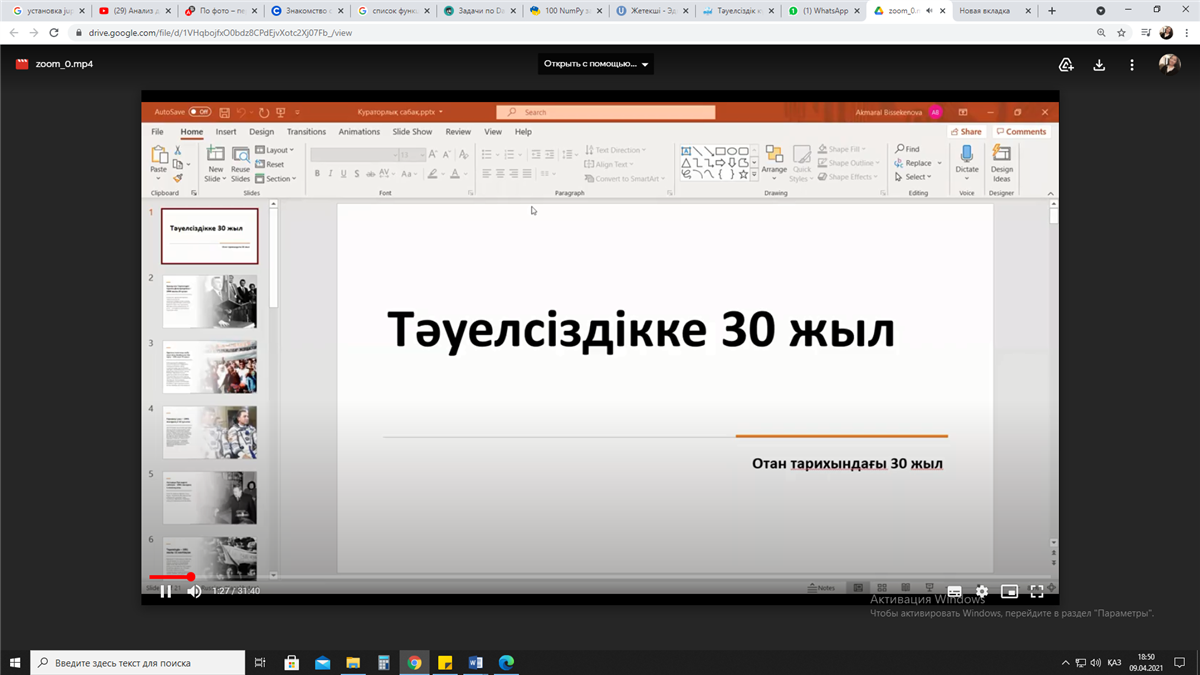The image size is (1200, 675).
Task: Toggle Underline text formatting
Action: tap(343, 174)
